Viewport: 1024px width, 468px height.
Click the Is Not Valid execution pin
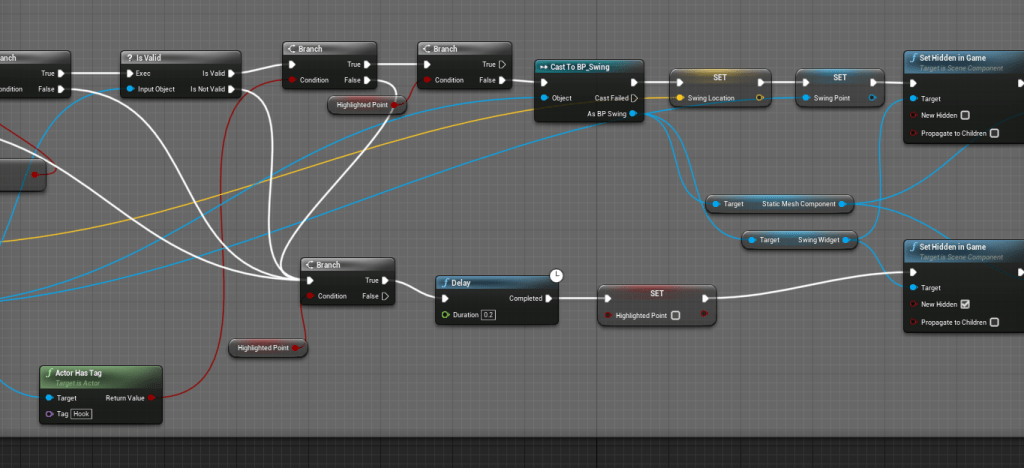coord(232,90)
